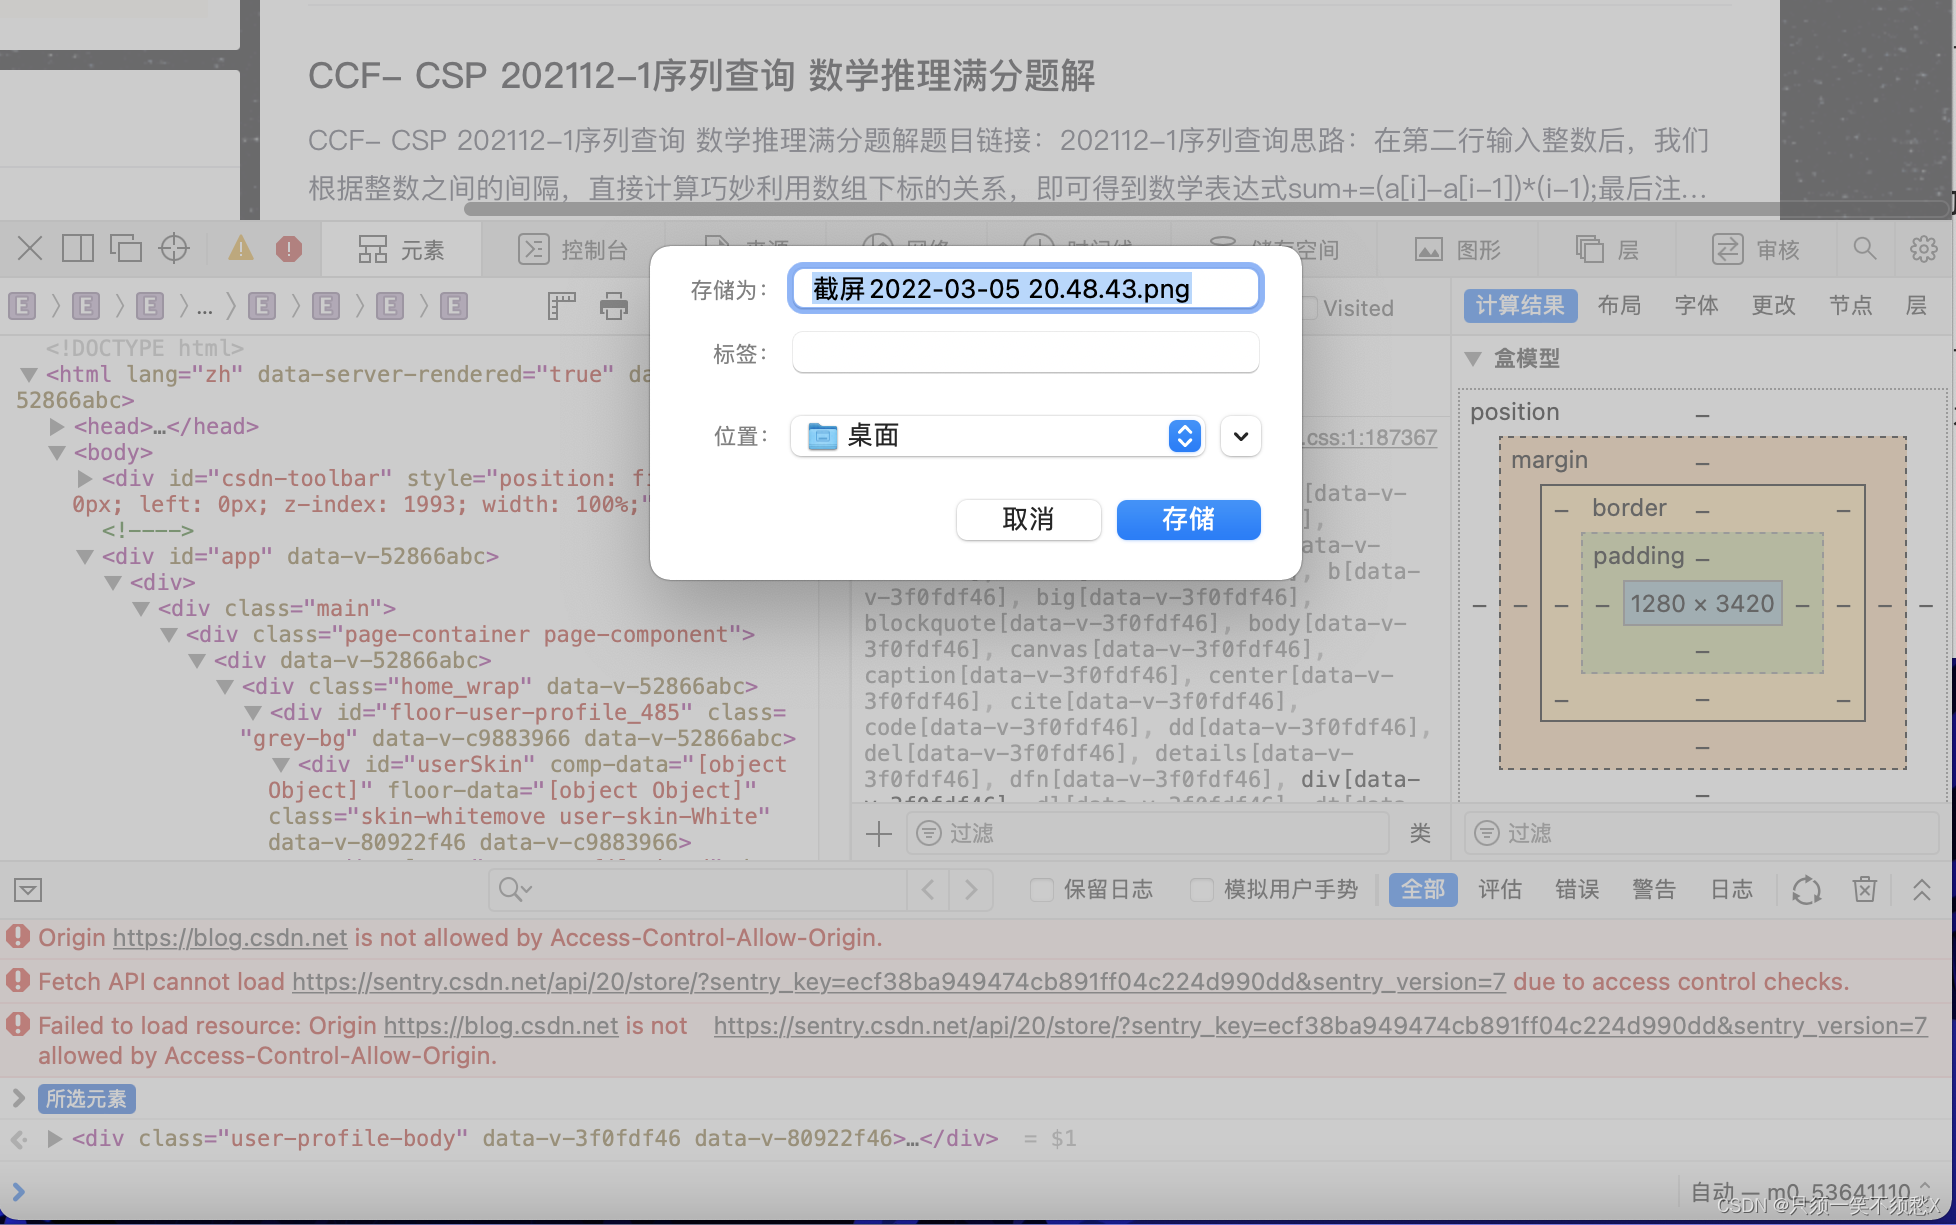
Task: Open the inspector settings gear
Action: [1923, 249]
